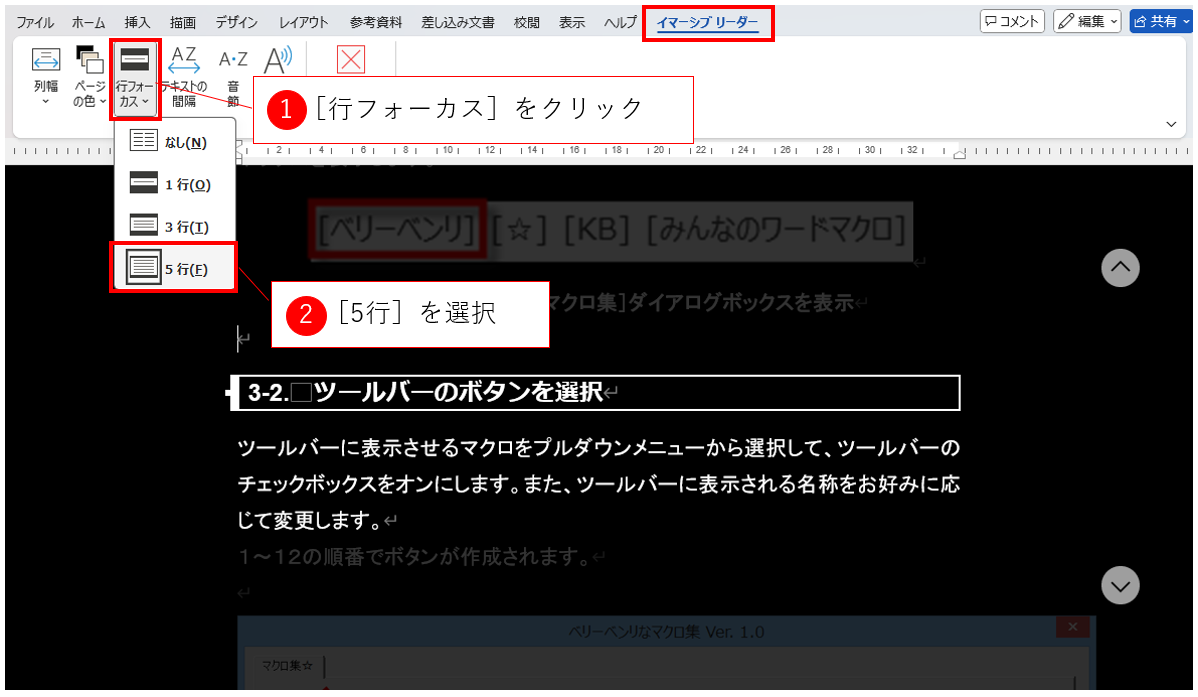Image resolution: width=1198 pixels, height=697 pixels.
Task: Open the 共有 share dropdown
Action: pos(1162,21)
